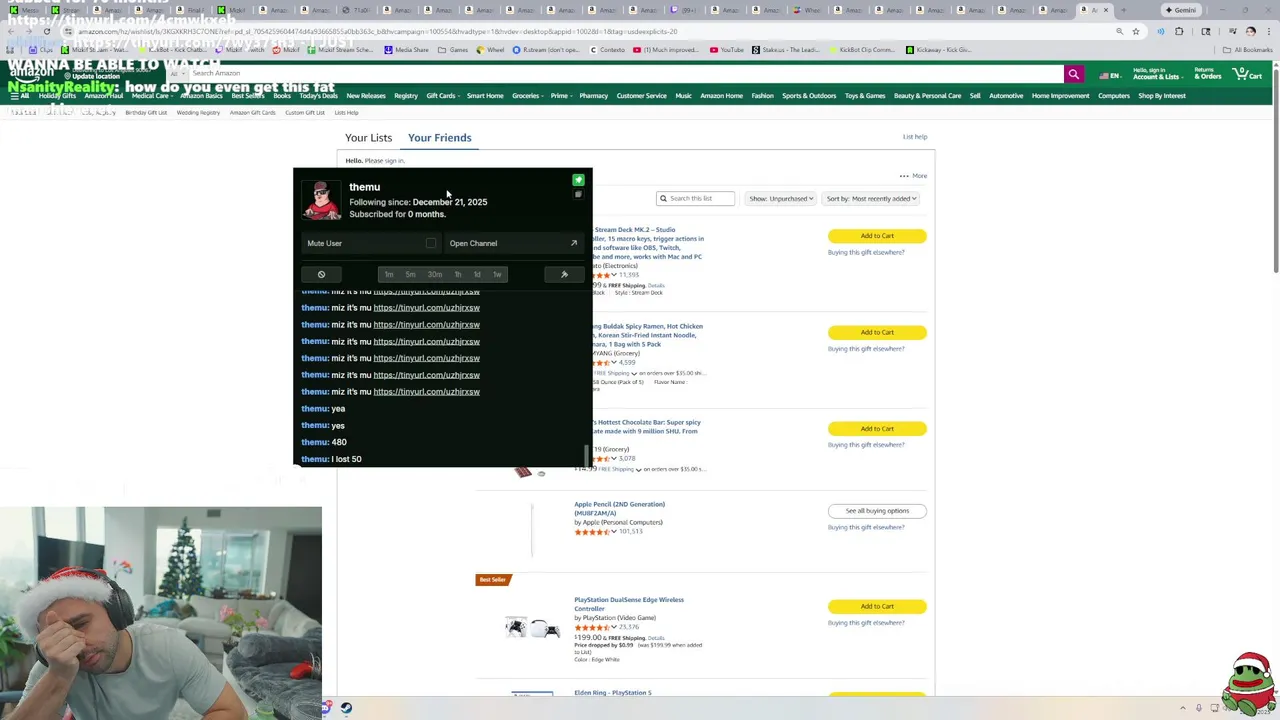Close the active Amazon tab
Image resolution: width=1280 pixels, height=720 pixels.
click(1107, 10)
